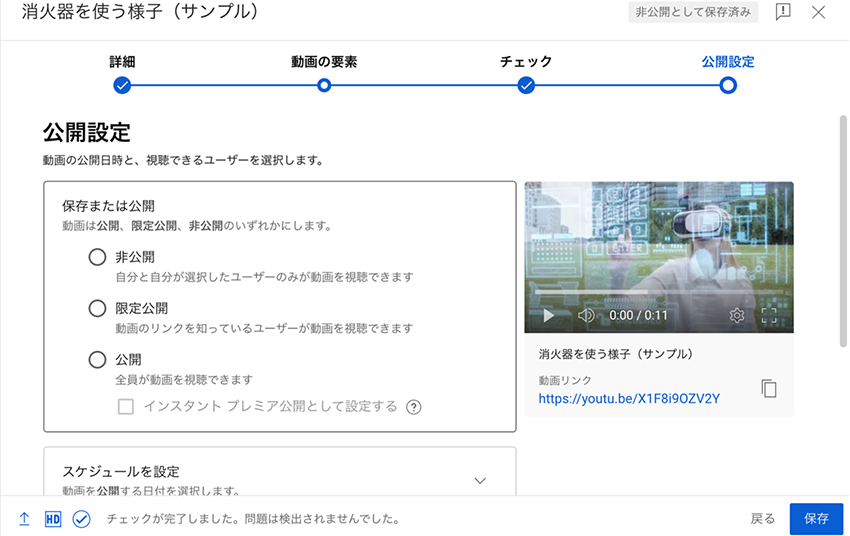This screenshot has width=850, height=536.
Task: Jump to the チェック step
Action: pos(526,85)
